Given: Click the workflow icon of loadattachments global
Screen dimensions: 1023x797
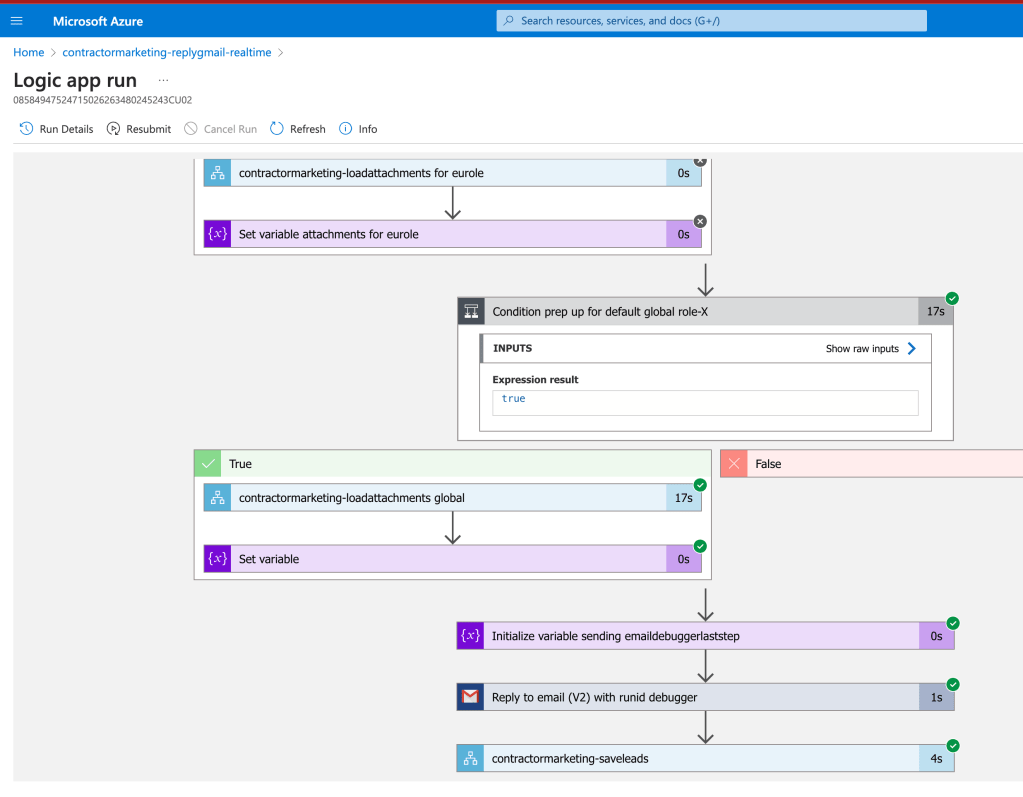Looking at the screenshot, I should pyautogui.click(x=217, y=498).
